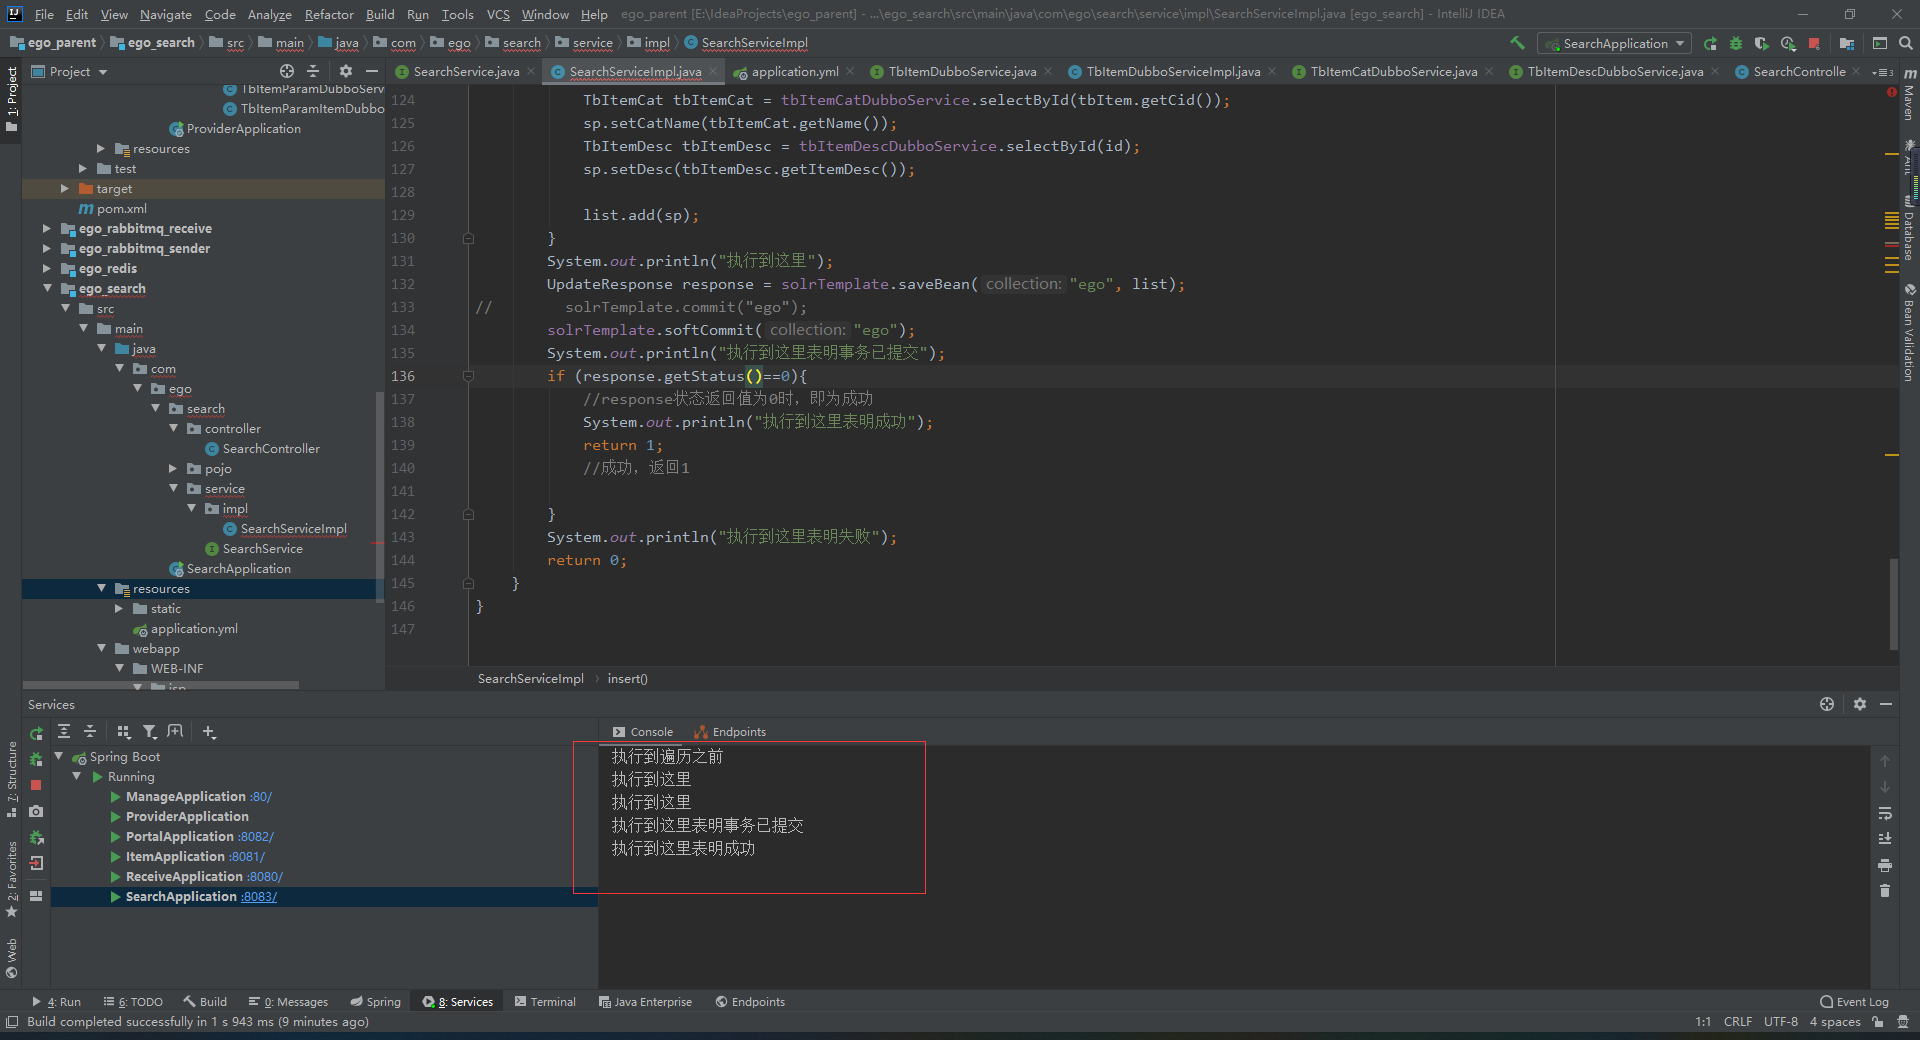1920x1040 pixels.
Task: Open SearchApplication :8083/ link
Action: pyautogui.click(x=259, y=897)
